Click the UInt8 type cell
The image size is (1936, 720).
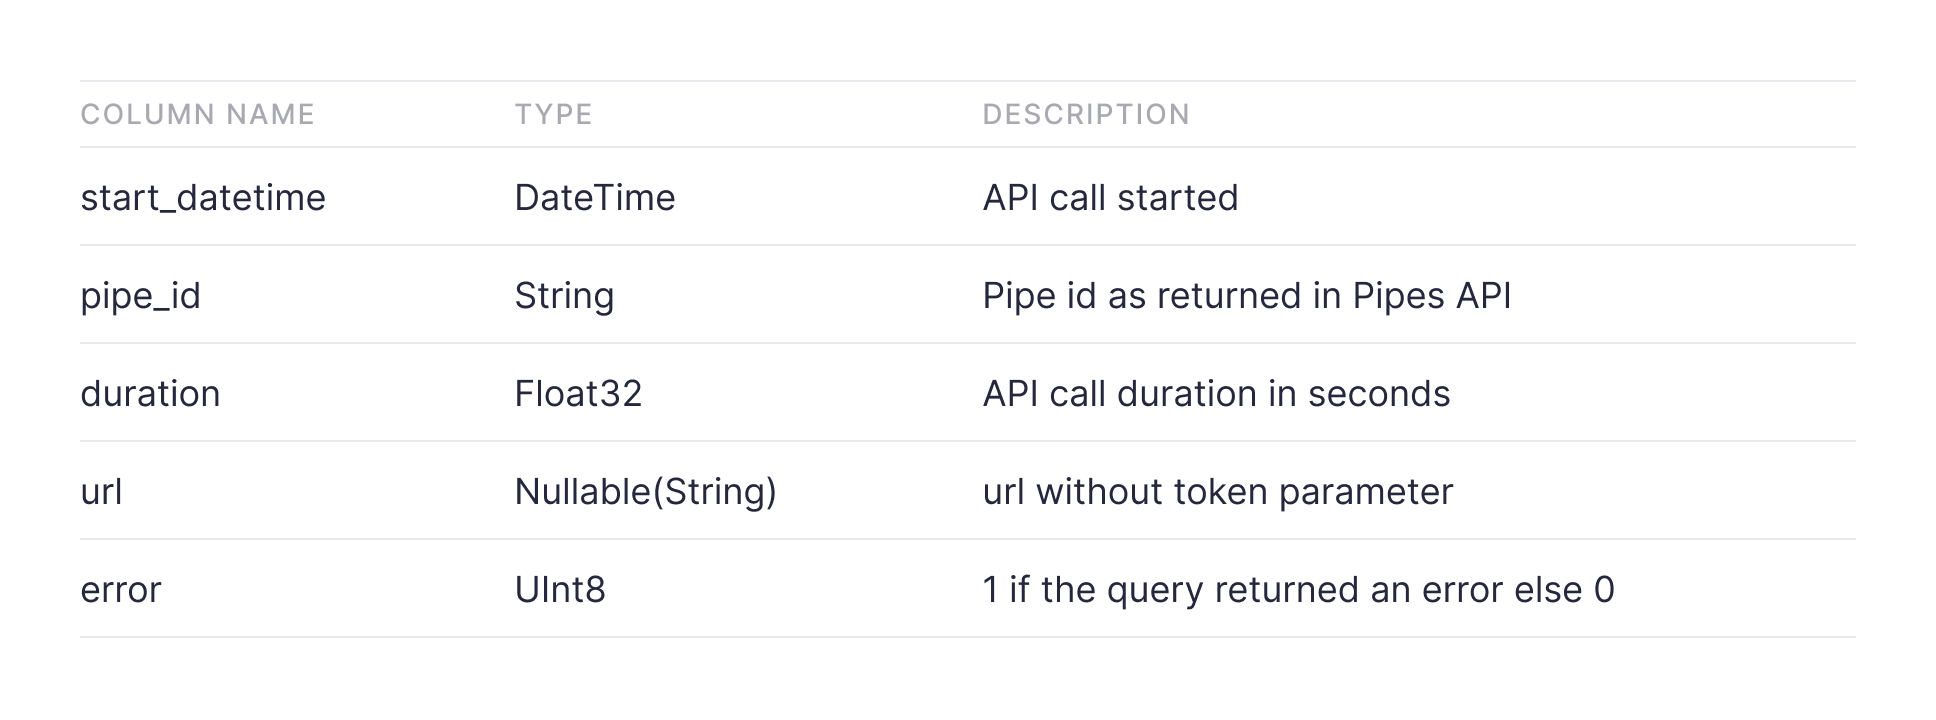560,589
